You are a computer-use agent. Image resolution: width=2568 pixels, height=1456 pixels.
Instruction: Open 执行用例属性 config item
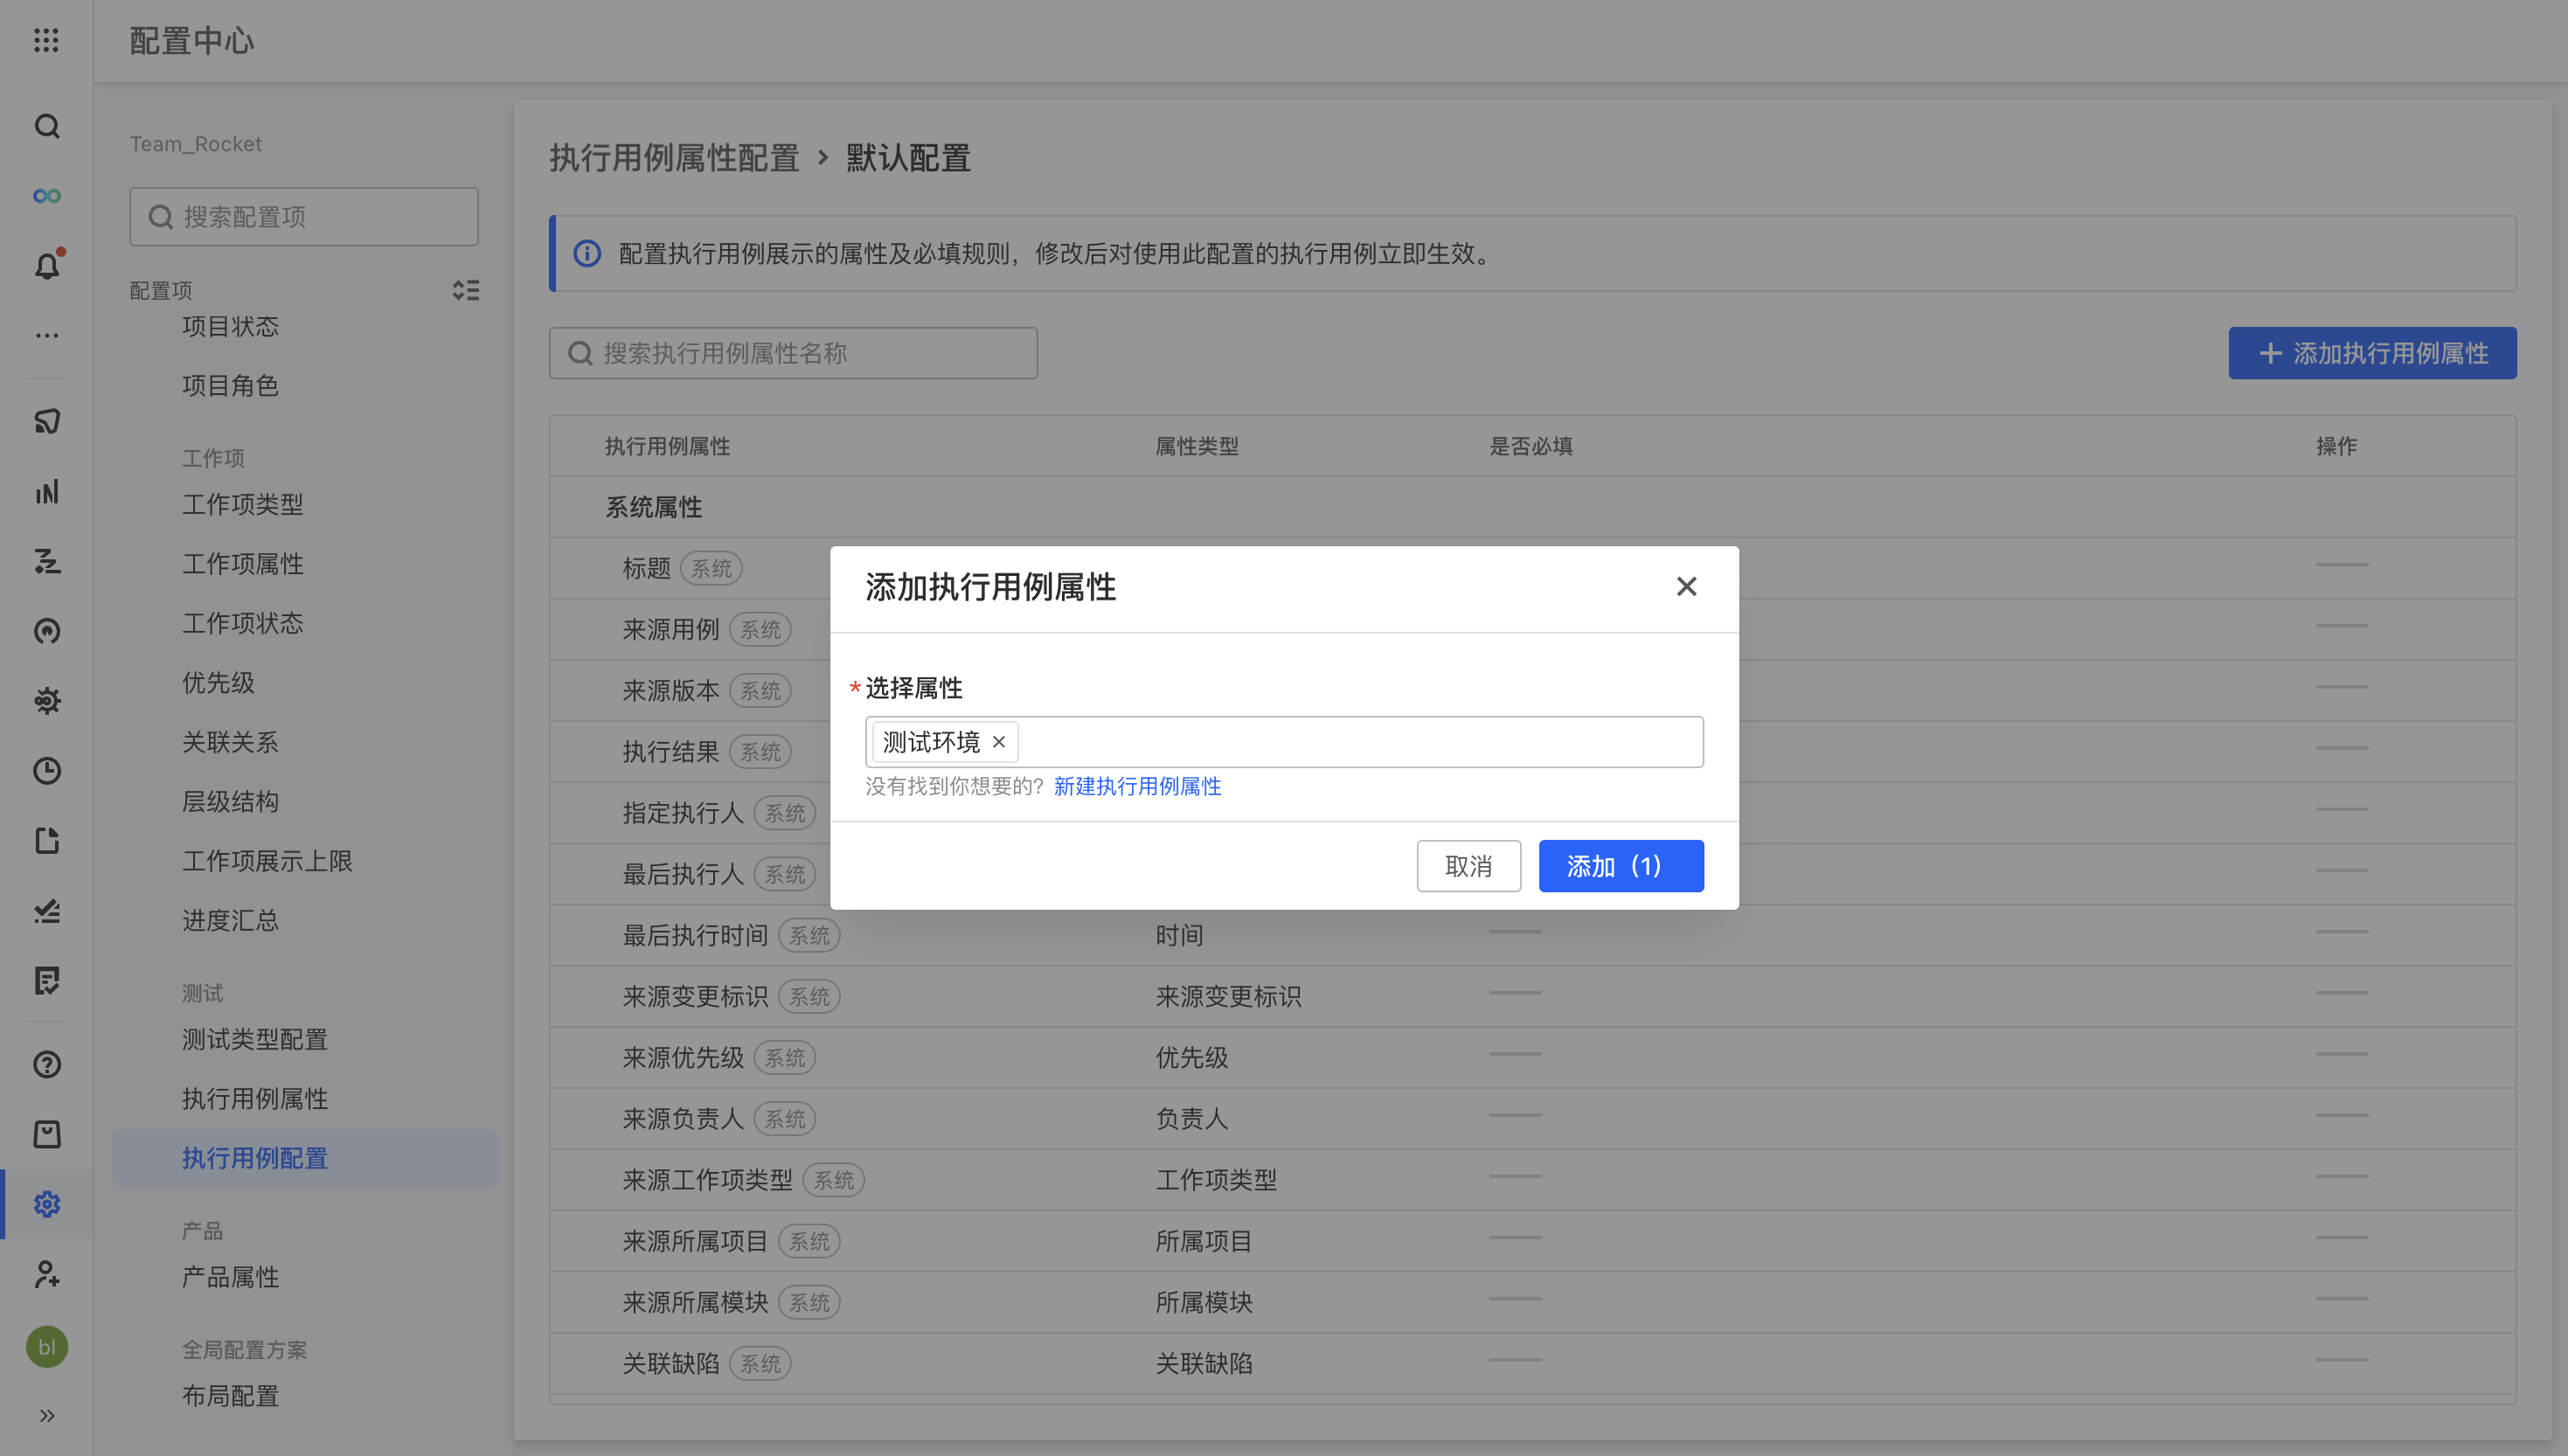click(254, 1099)
